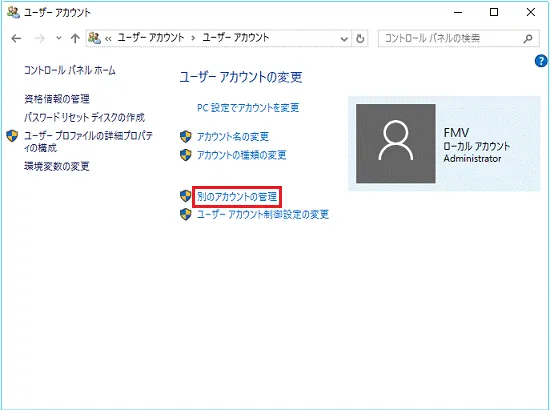Open 環境変数の変更 link
Screen dimensions: 550x410
pyautogui.click(x=57, y=166)
